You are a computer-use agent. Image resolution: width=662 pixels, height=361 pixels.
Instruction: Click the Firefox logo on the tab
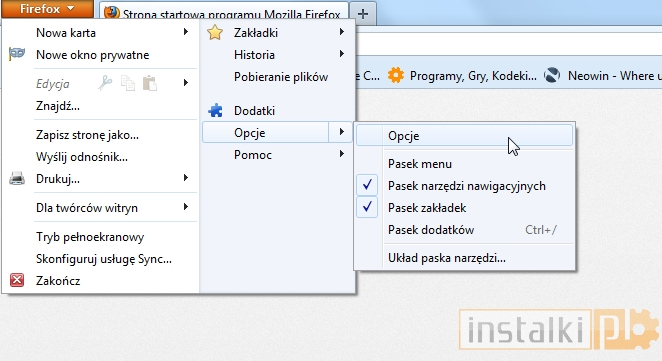111,13
